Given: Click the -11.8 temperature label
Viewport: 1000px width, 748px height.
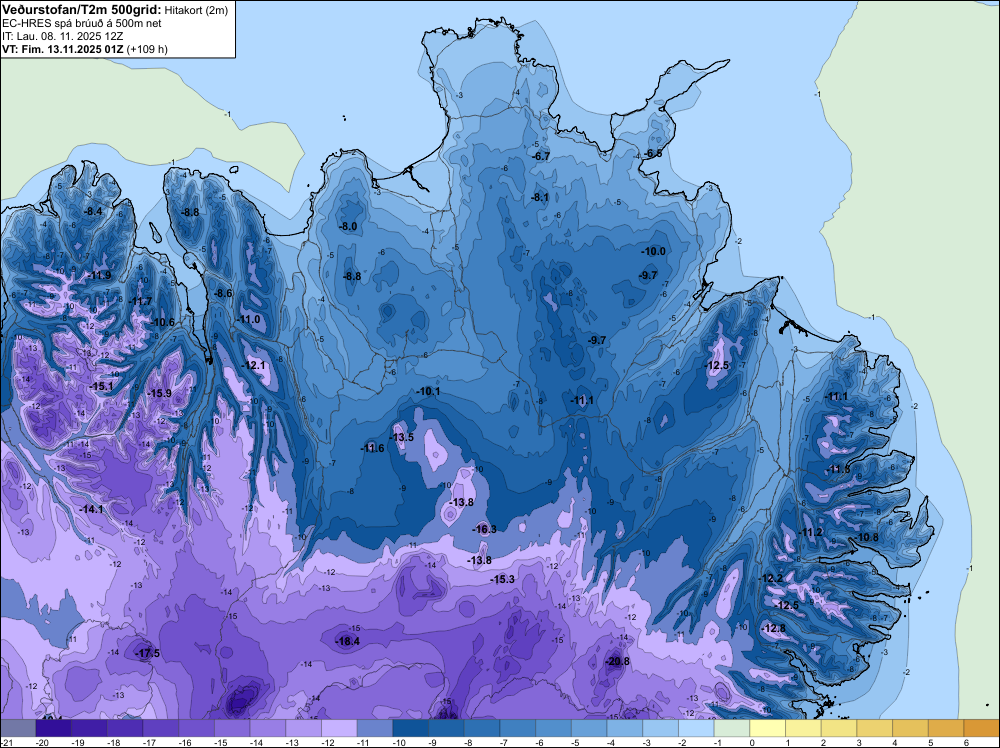Looking at the screenshot, I should pos(837,469).
